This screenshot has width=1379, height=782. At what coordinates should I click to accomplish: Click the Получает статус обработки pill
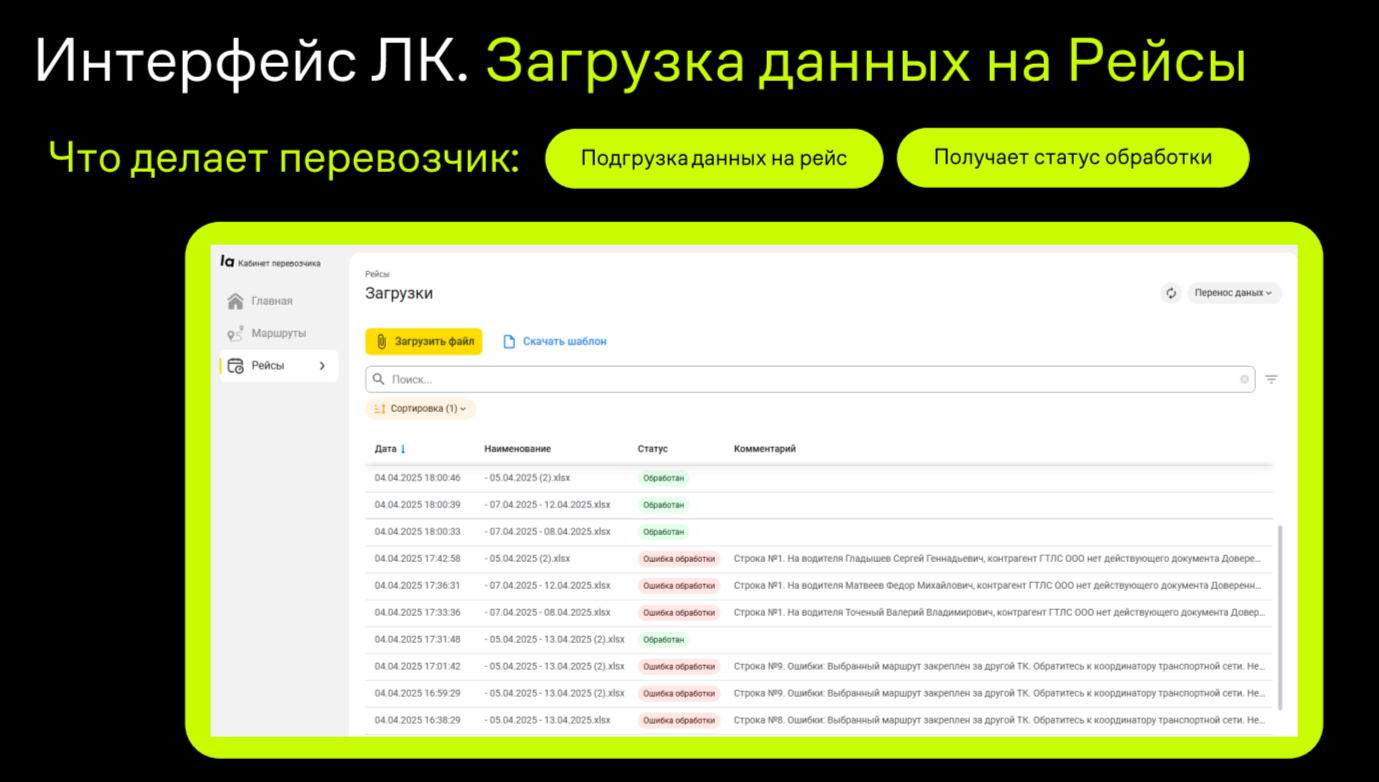click(1073, 157)
